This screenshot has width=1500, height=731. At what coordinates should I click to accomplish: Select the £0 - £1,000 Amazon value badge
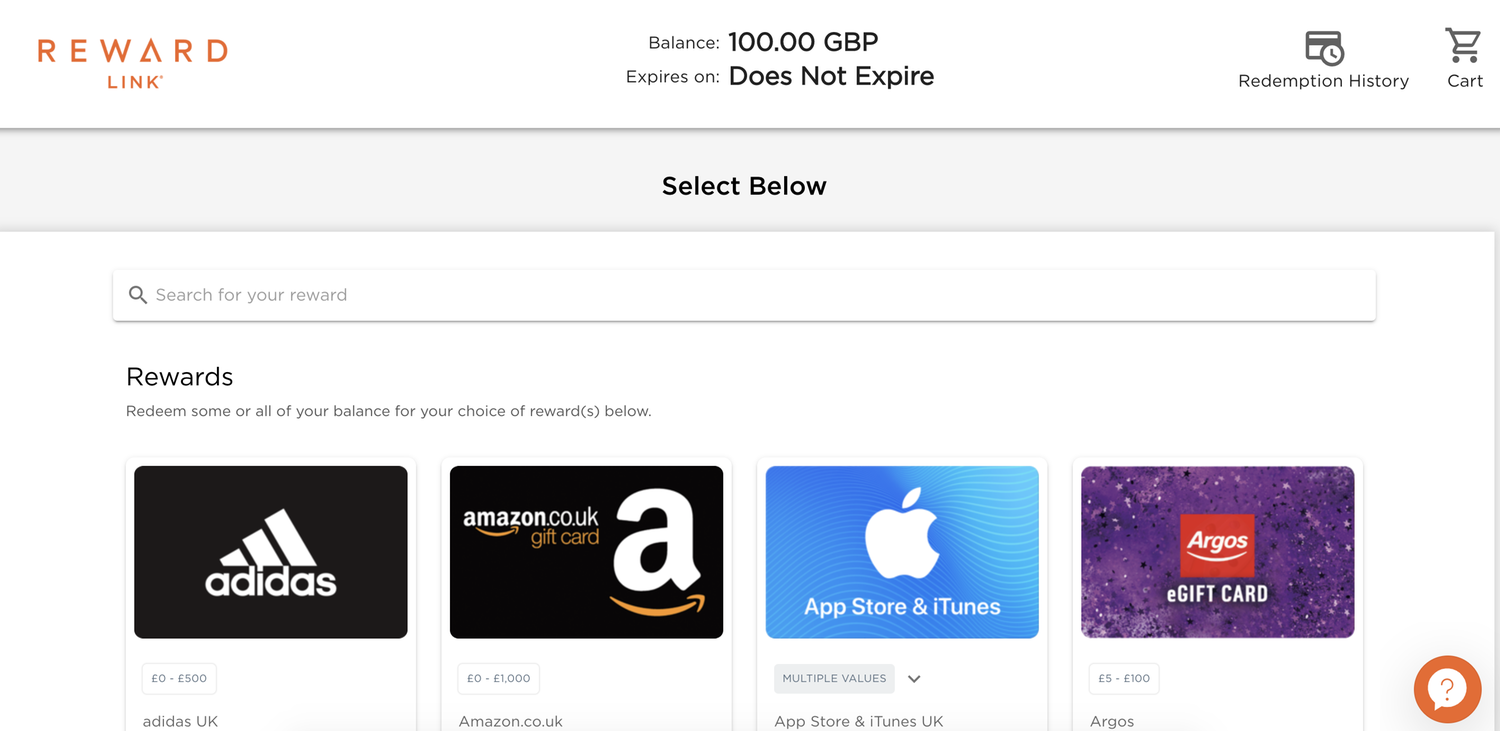498,678
